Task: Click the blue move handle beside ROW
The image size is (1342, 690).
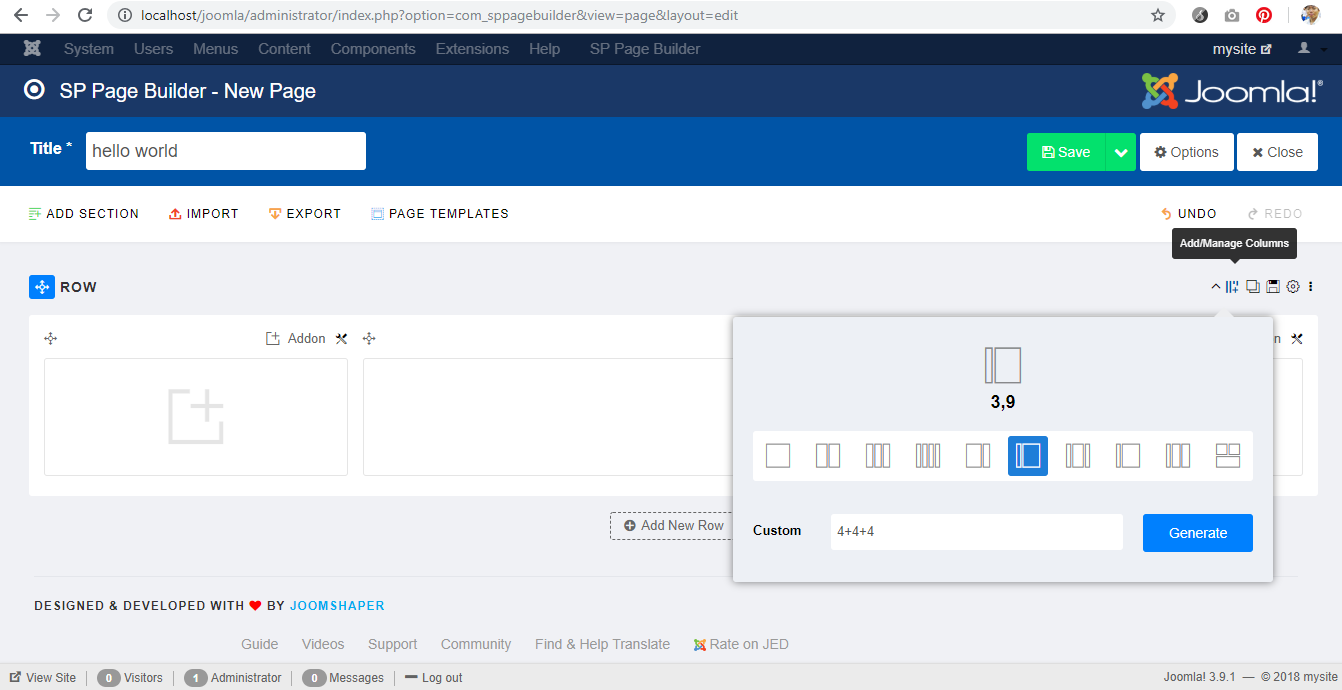Action: pyautogui.click(x=42, y=287)
